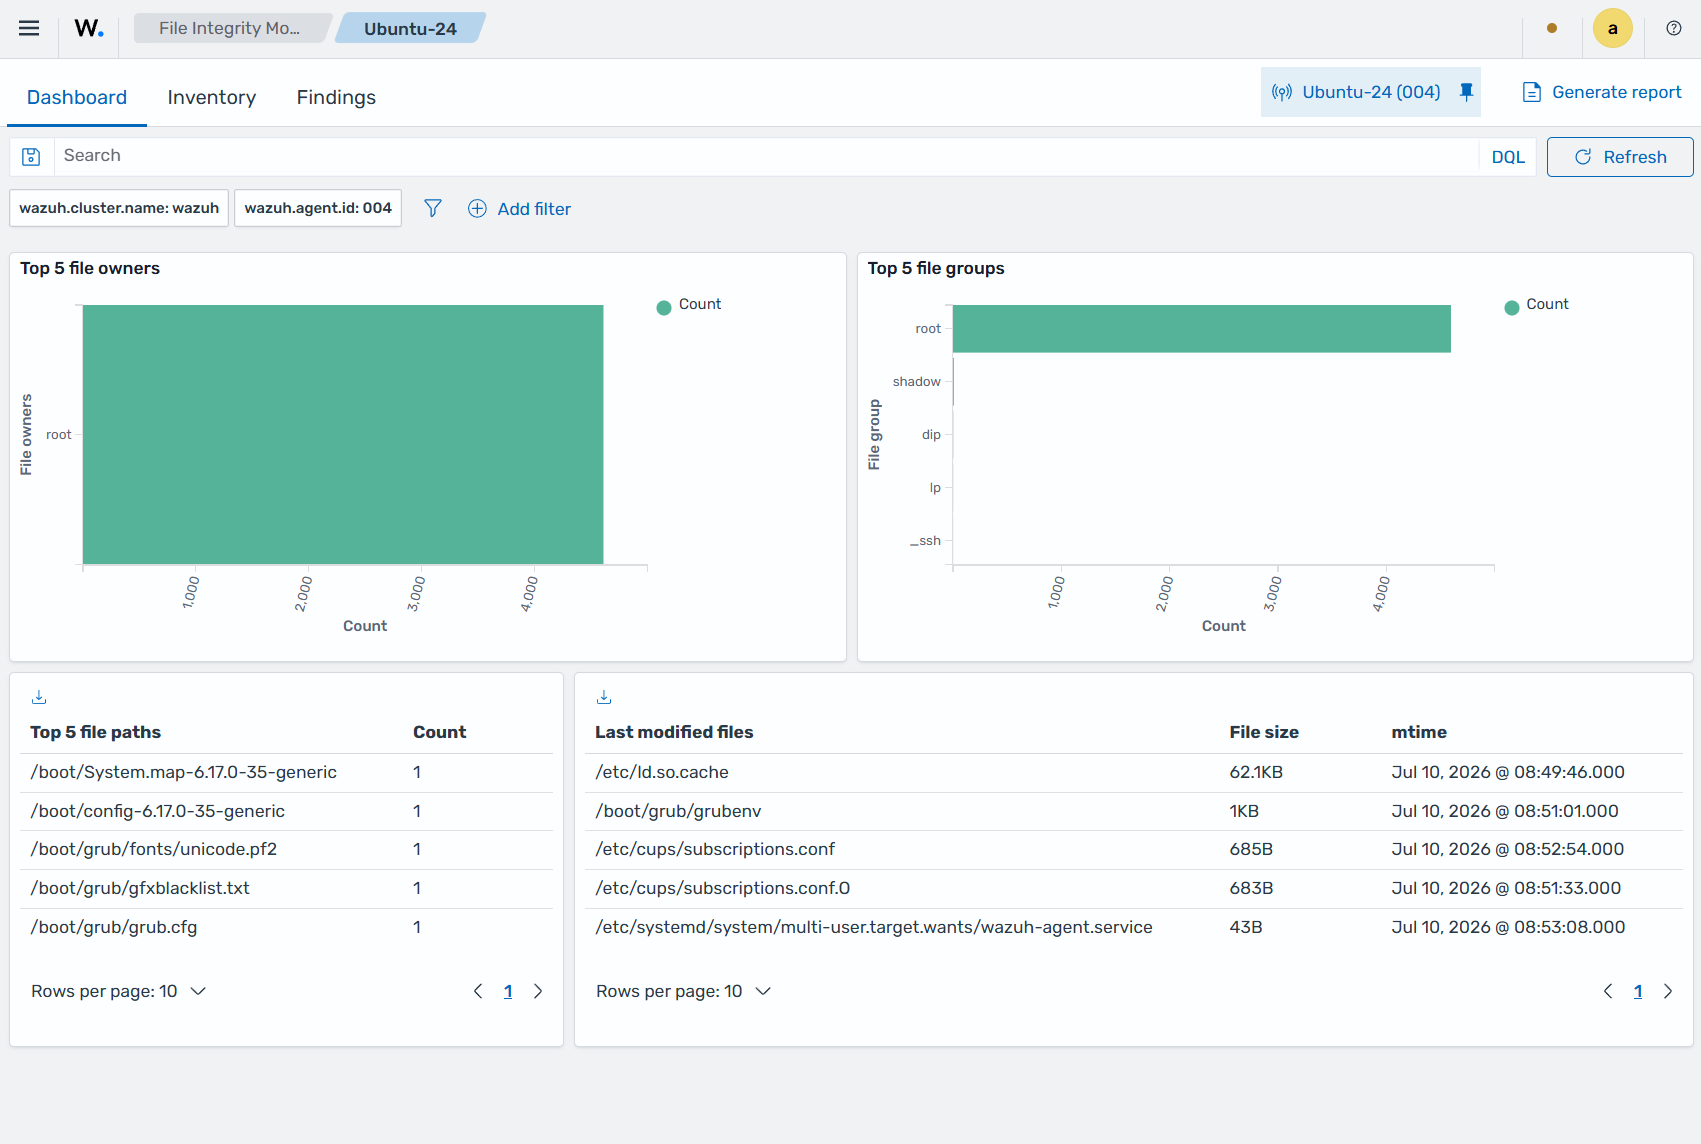The width and height of the screenshot is (1701, 1144).
Task: Click the brown status dot indicator
Action: point(1551,28)
